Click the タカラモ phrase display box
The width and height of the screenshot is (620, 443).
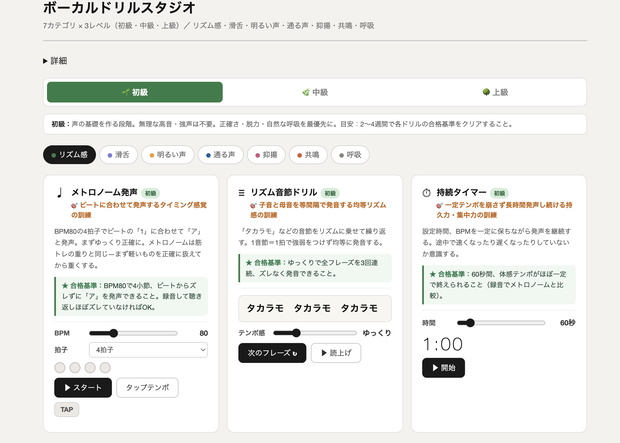coord(315,308)
